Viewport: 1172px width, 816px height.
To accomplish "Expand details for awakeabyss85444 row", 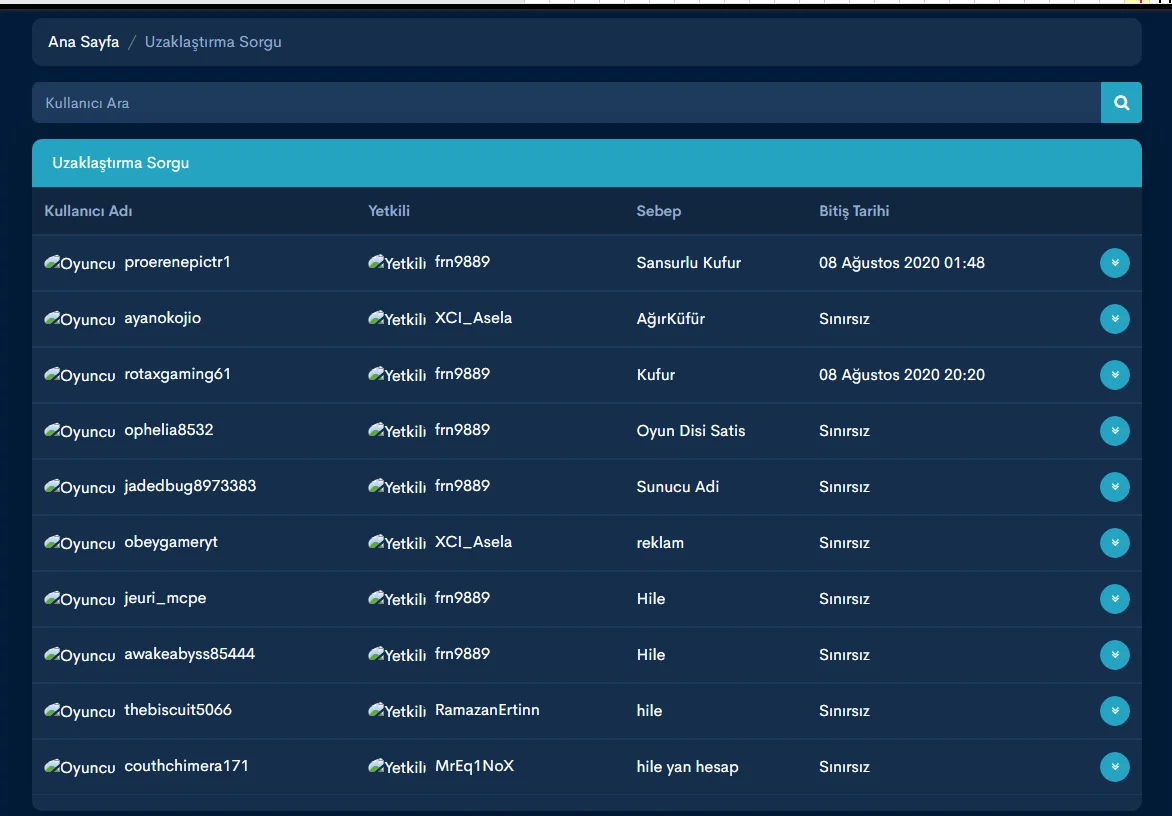I will (x=1114, y=655).
